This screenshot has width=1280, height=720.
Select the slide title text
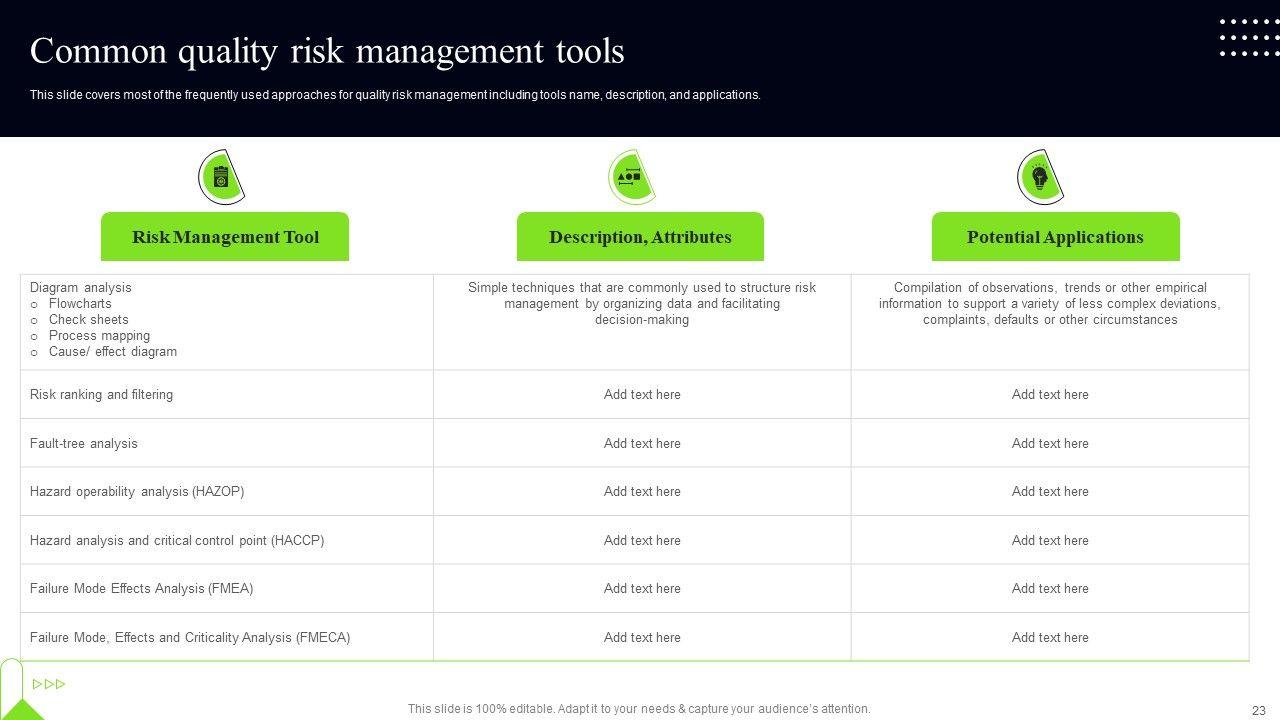tap(327, 51)
